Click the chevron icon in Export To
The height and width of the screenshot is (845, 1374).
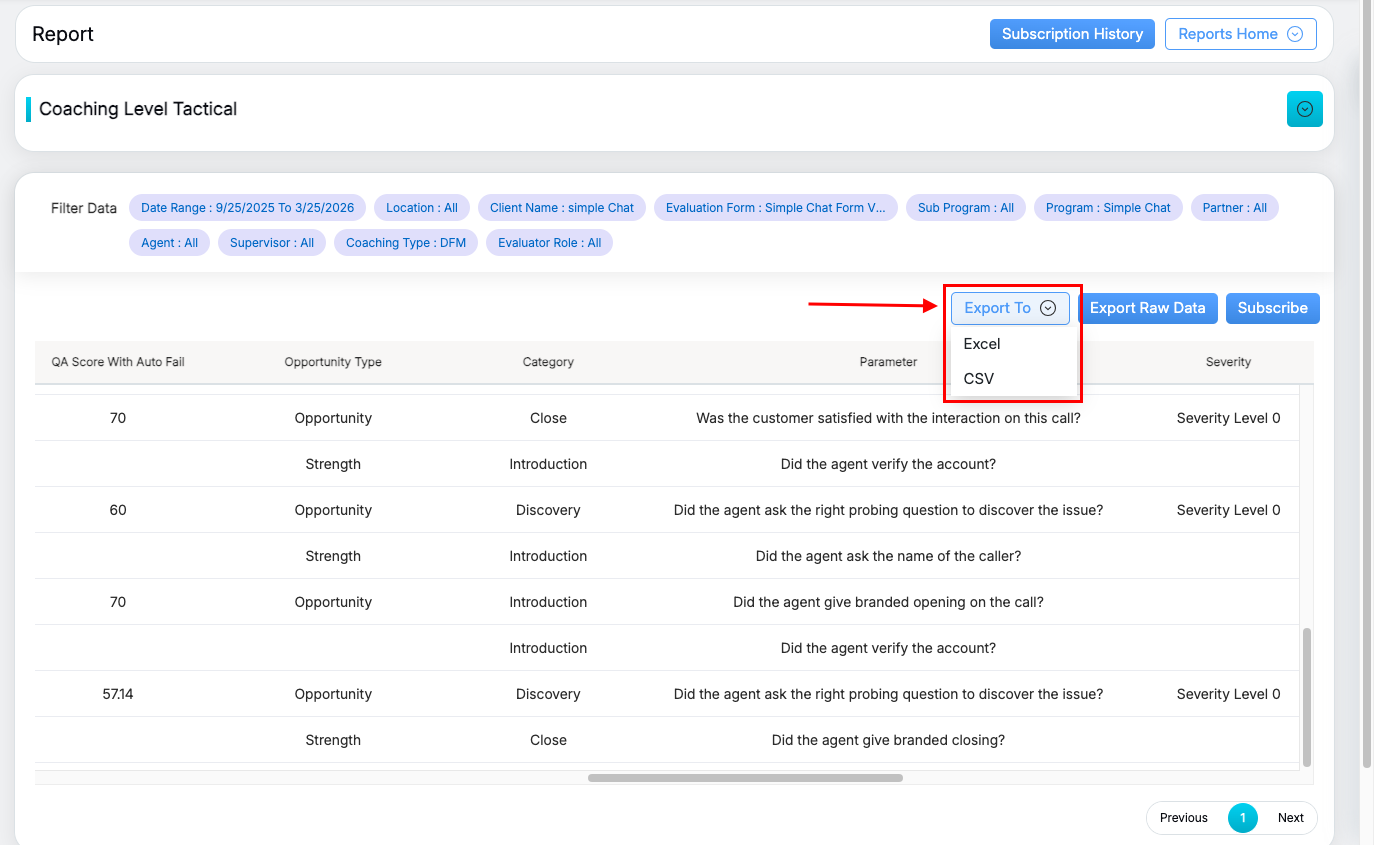1048,308
